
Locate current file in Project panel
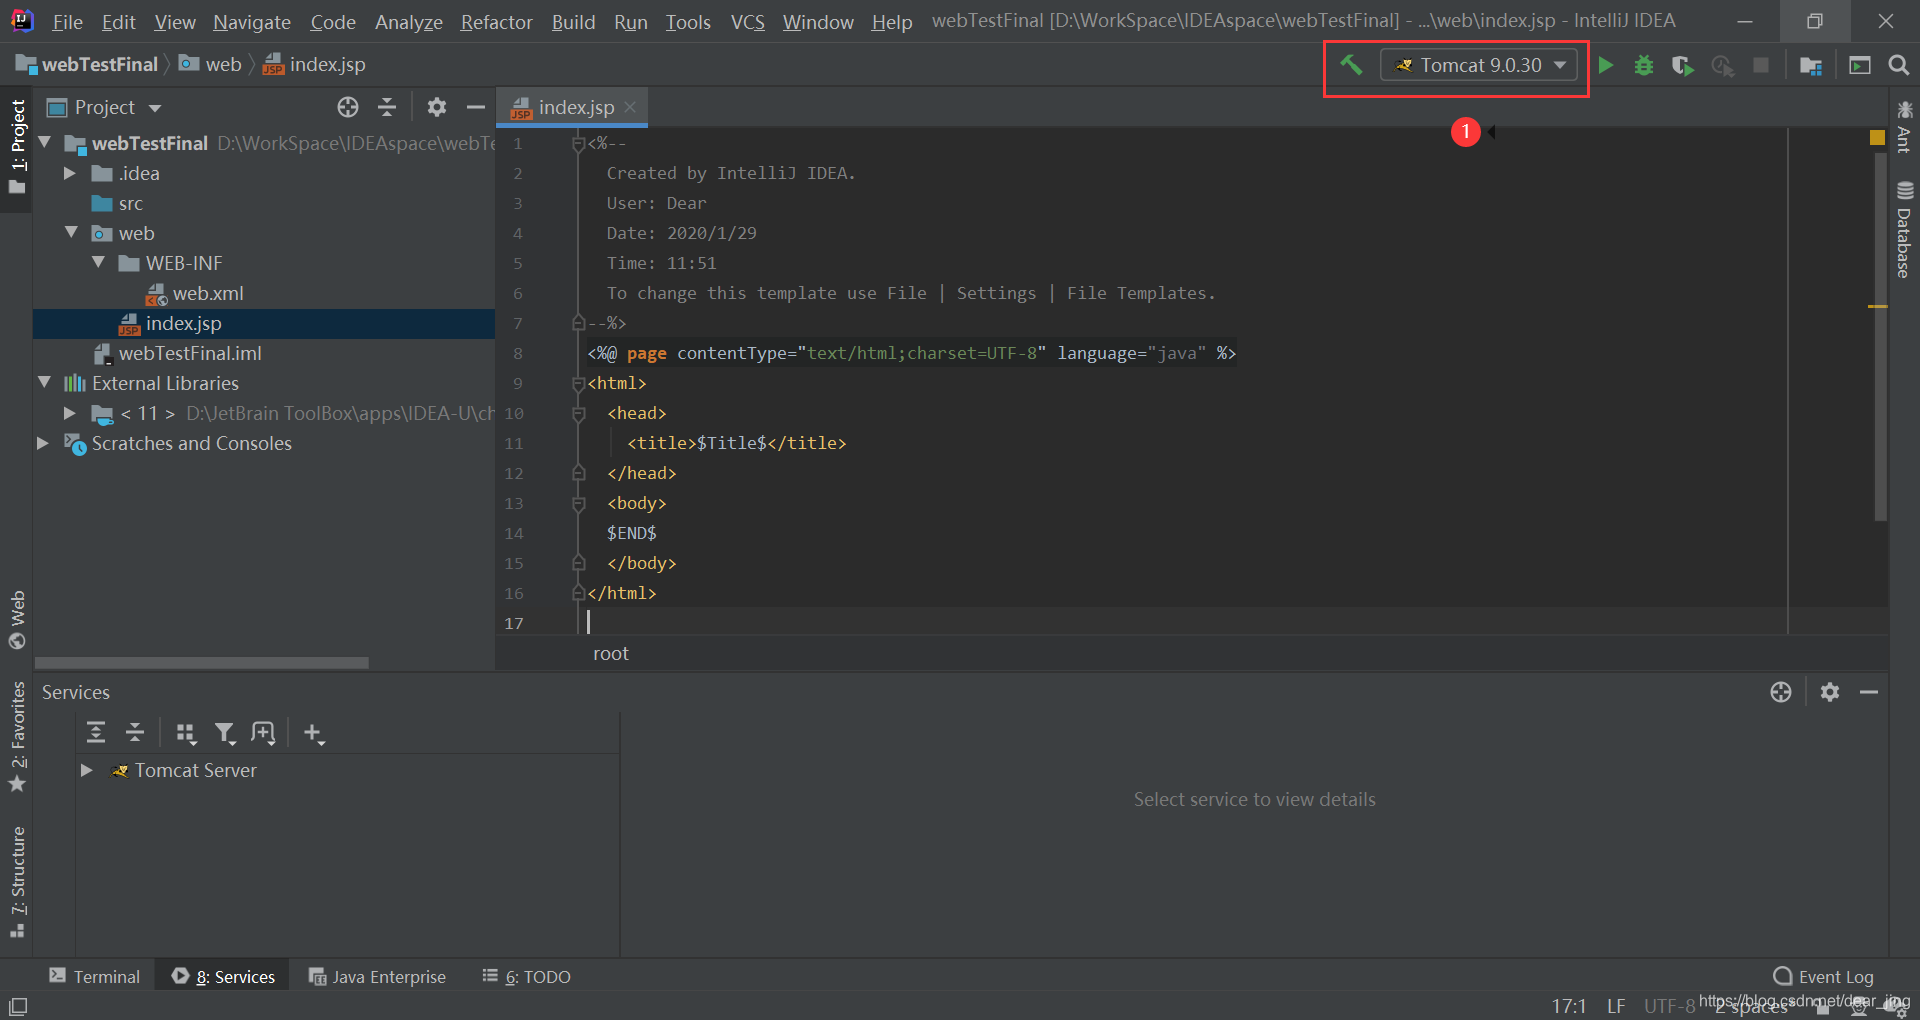(x=348, y=107)
